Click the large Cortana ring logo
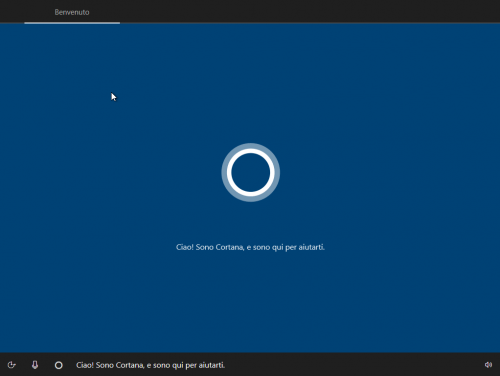Image resolution: width=500 pixels, height=376 pixels. (251, 172)
